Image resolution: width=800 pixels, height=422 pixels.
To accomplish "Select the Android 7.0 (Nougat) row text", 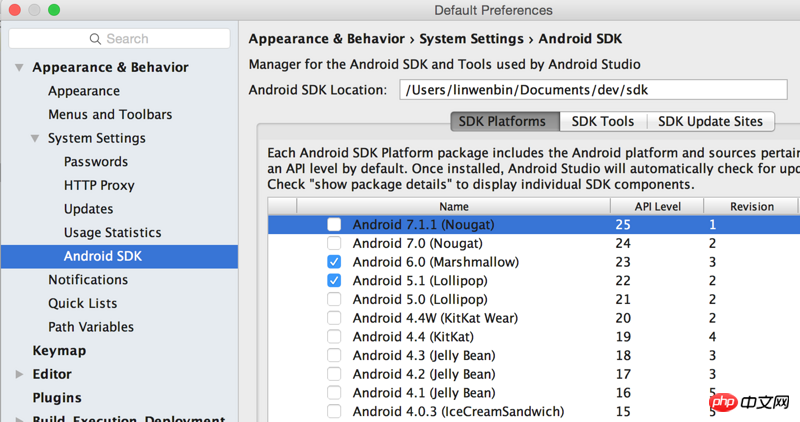I will pyautogui.click(x=417, y=243).
